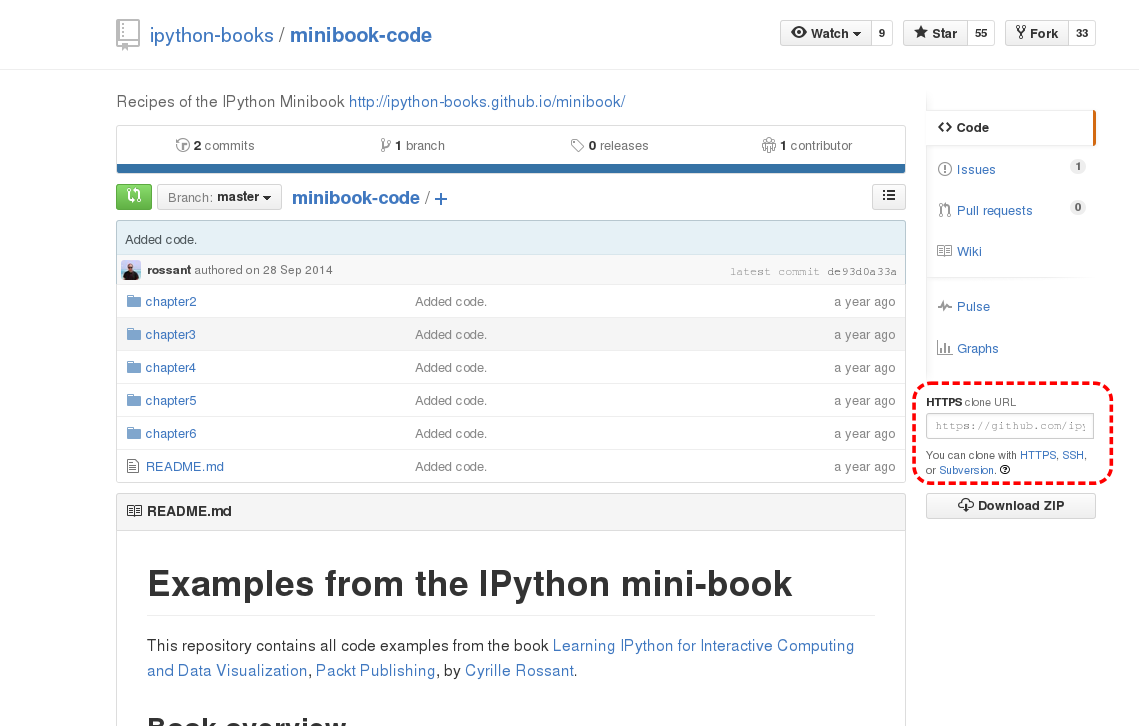Click the minibook-code repository title link
This screenshot has width=1139, height=726.
point(361,35)
